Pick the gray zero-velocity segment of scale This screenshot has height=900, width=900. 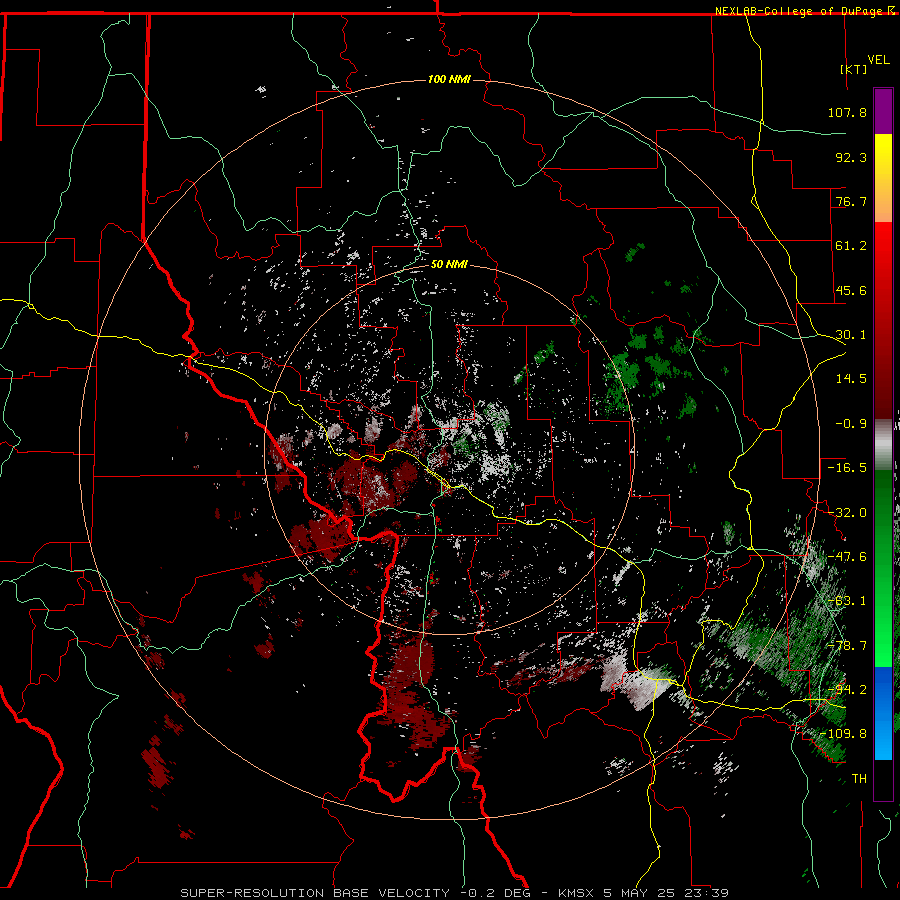[883, 445]
